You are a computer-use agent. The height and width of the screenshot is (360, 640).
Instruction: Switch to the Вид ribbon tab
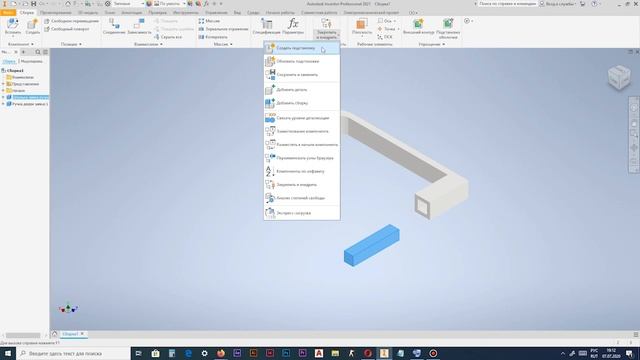click(237, 13)
